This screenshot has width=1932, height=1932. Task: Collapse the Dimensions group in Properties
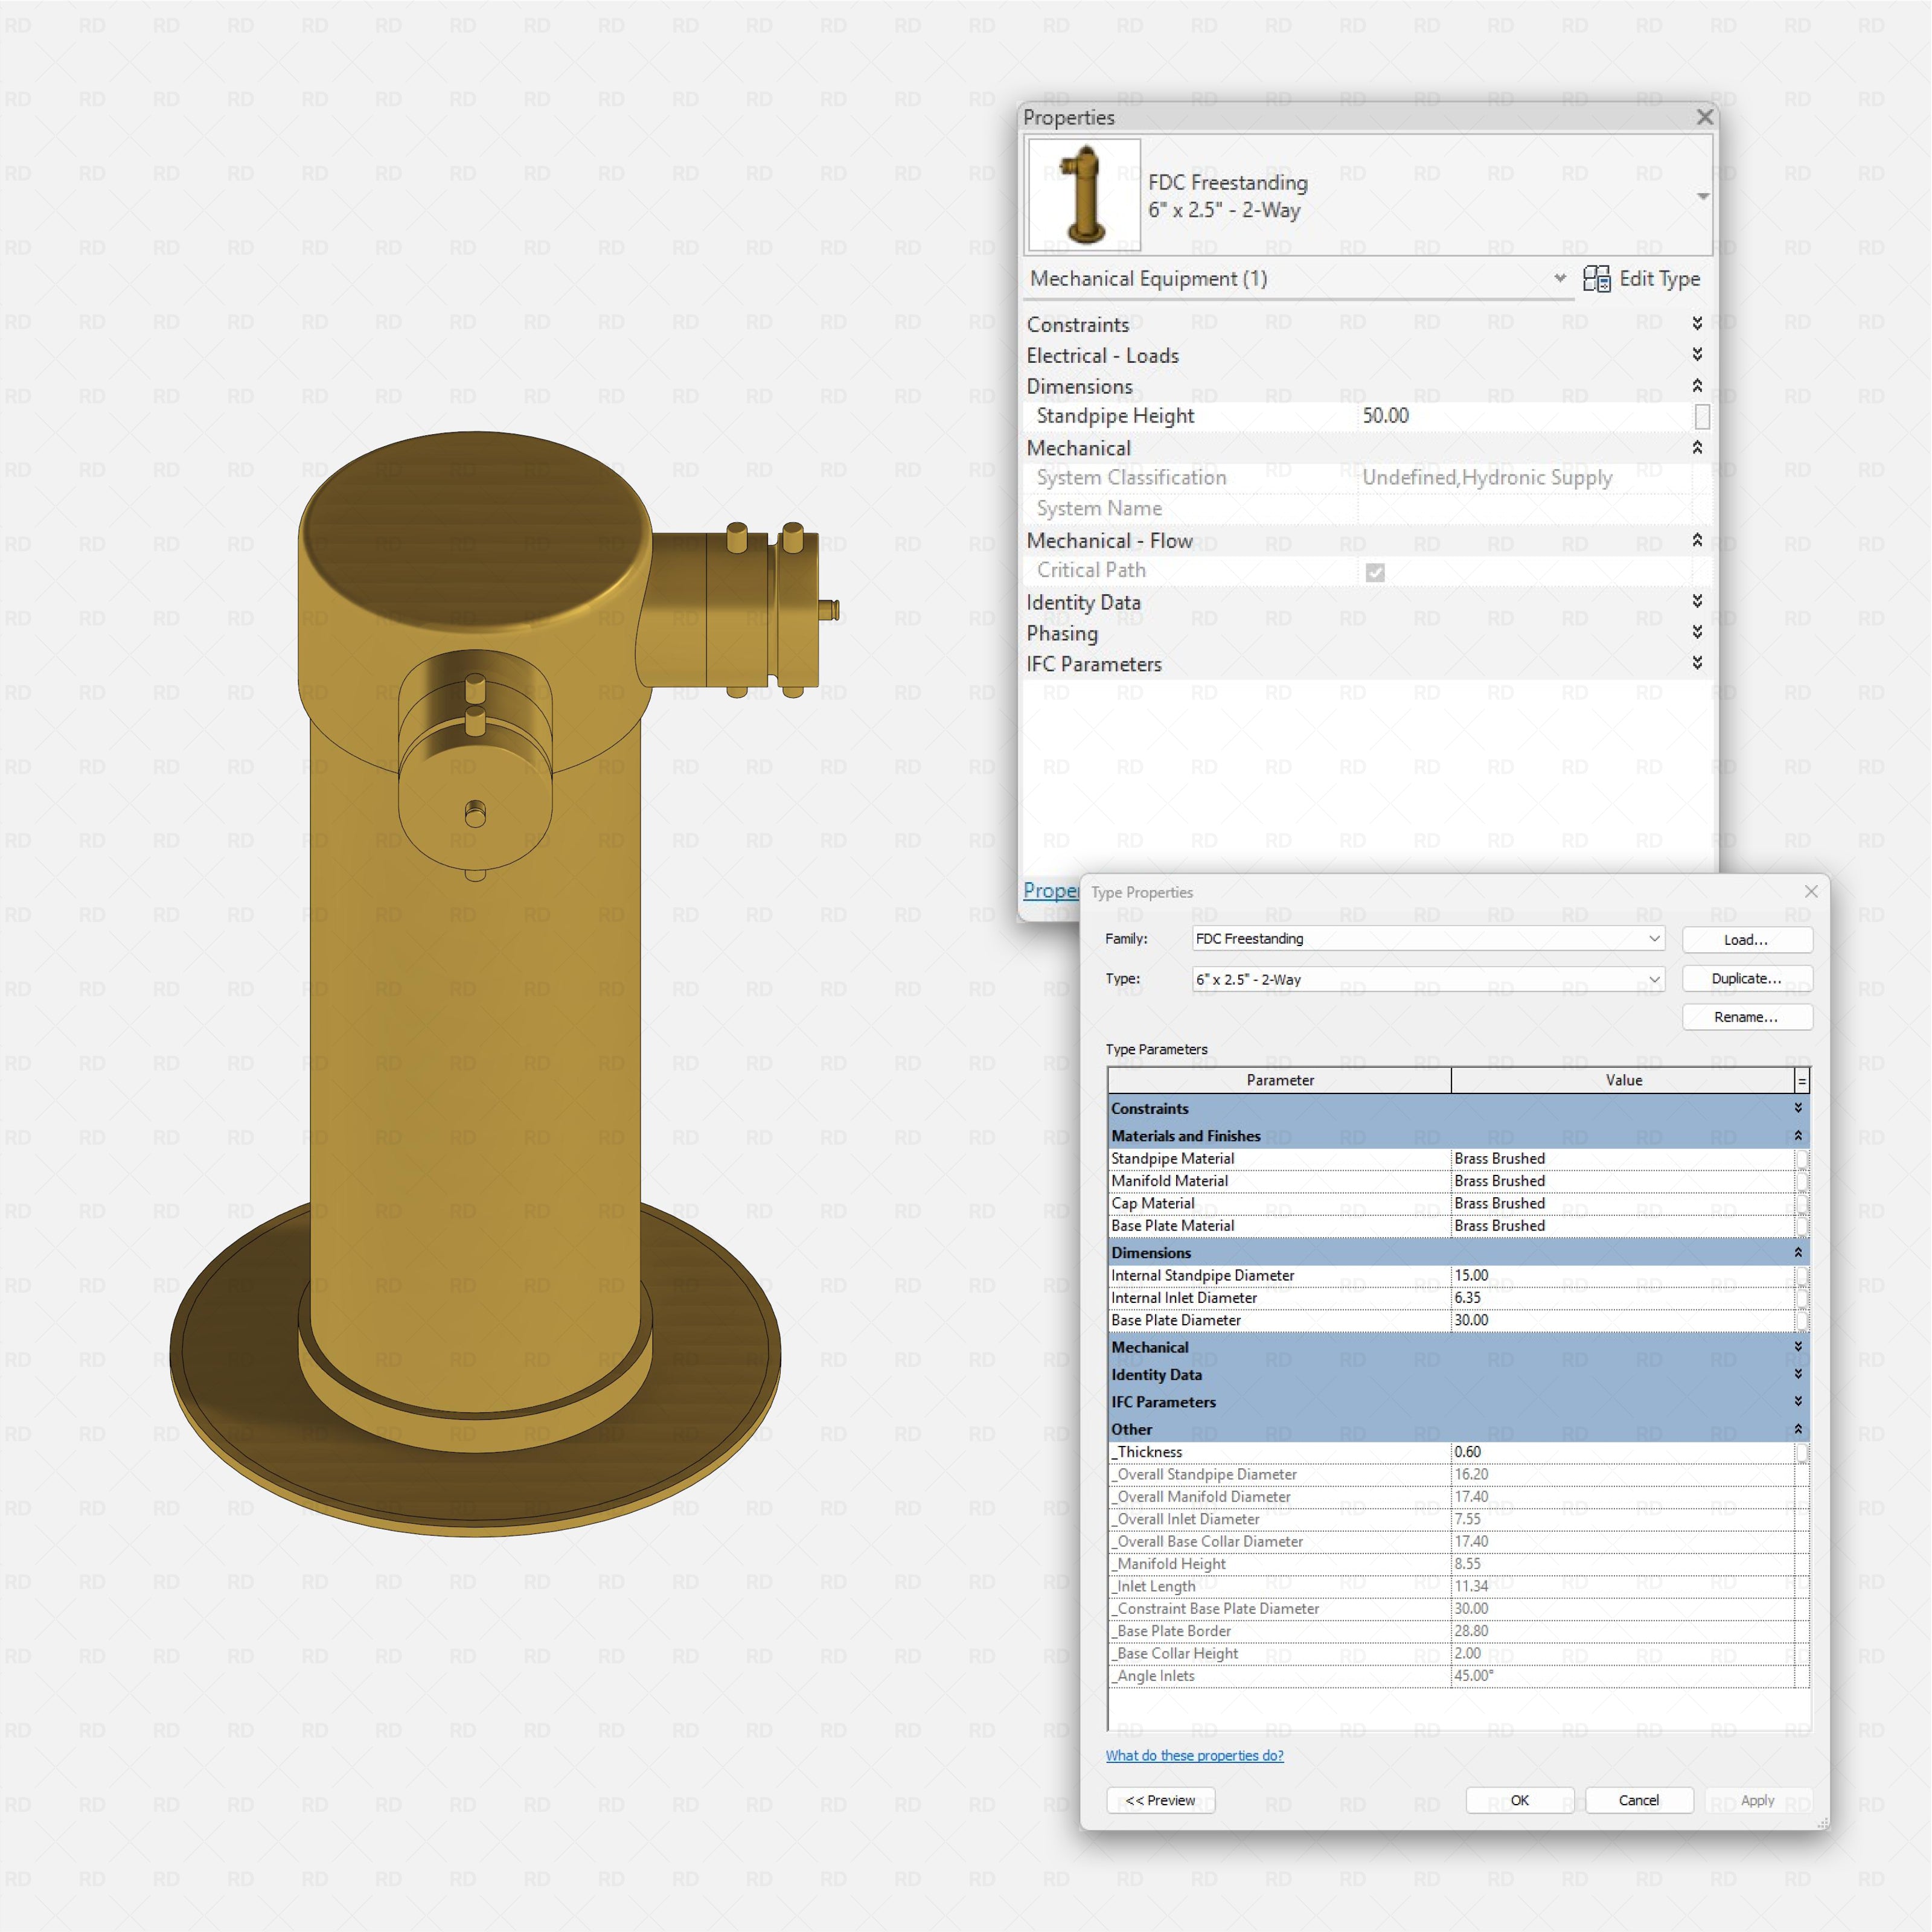[1697, 386]
